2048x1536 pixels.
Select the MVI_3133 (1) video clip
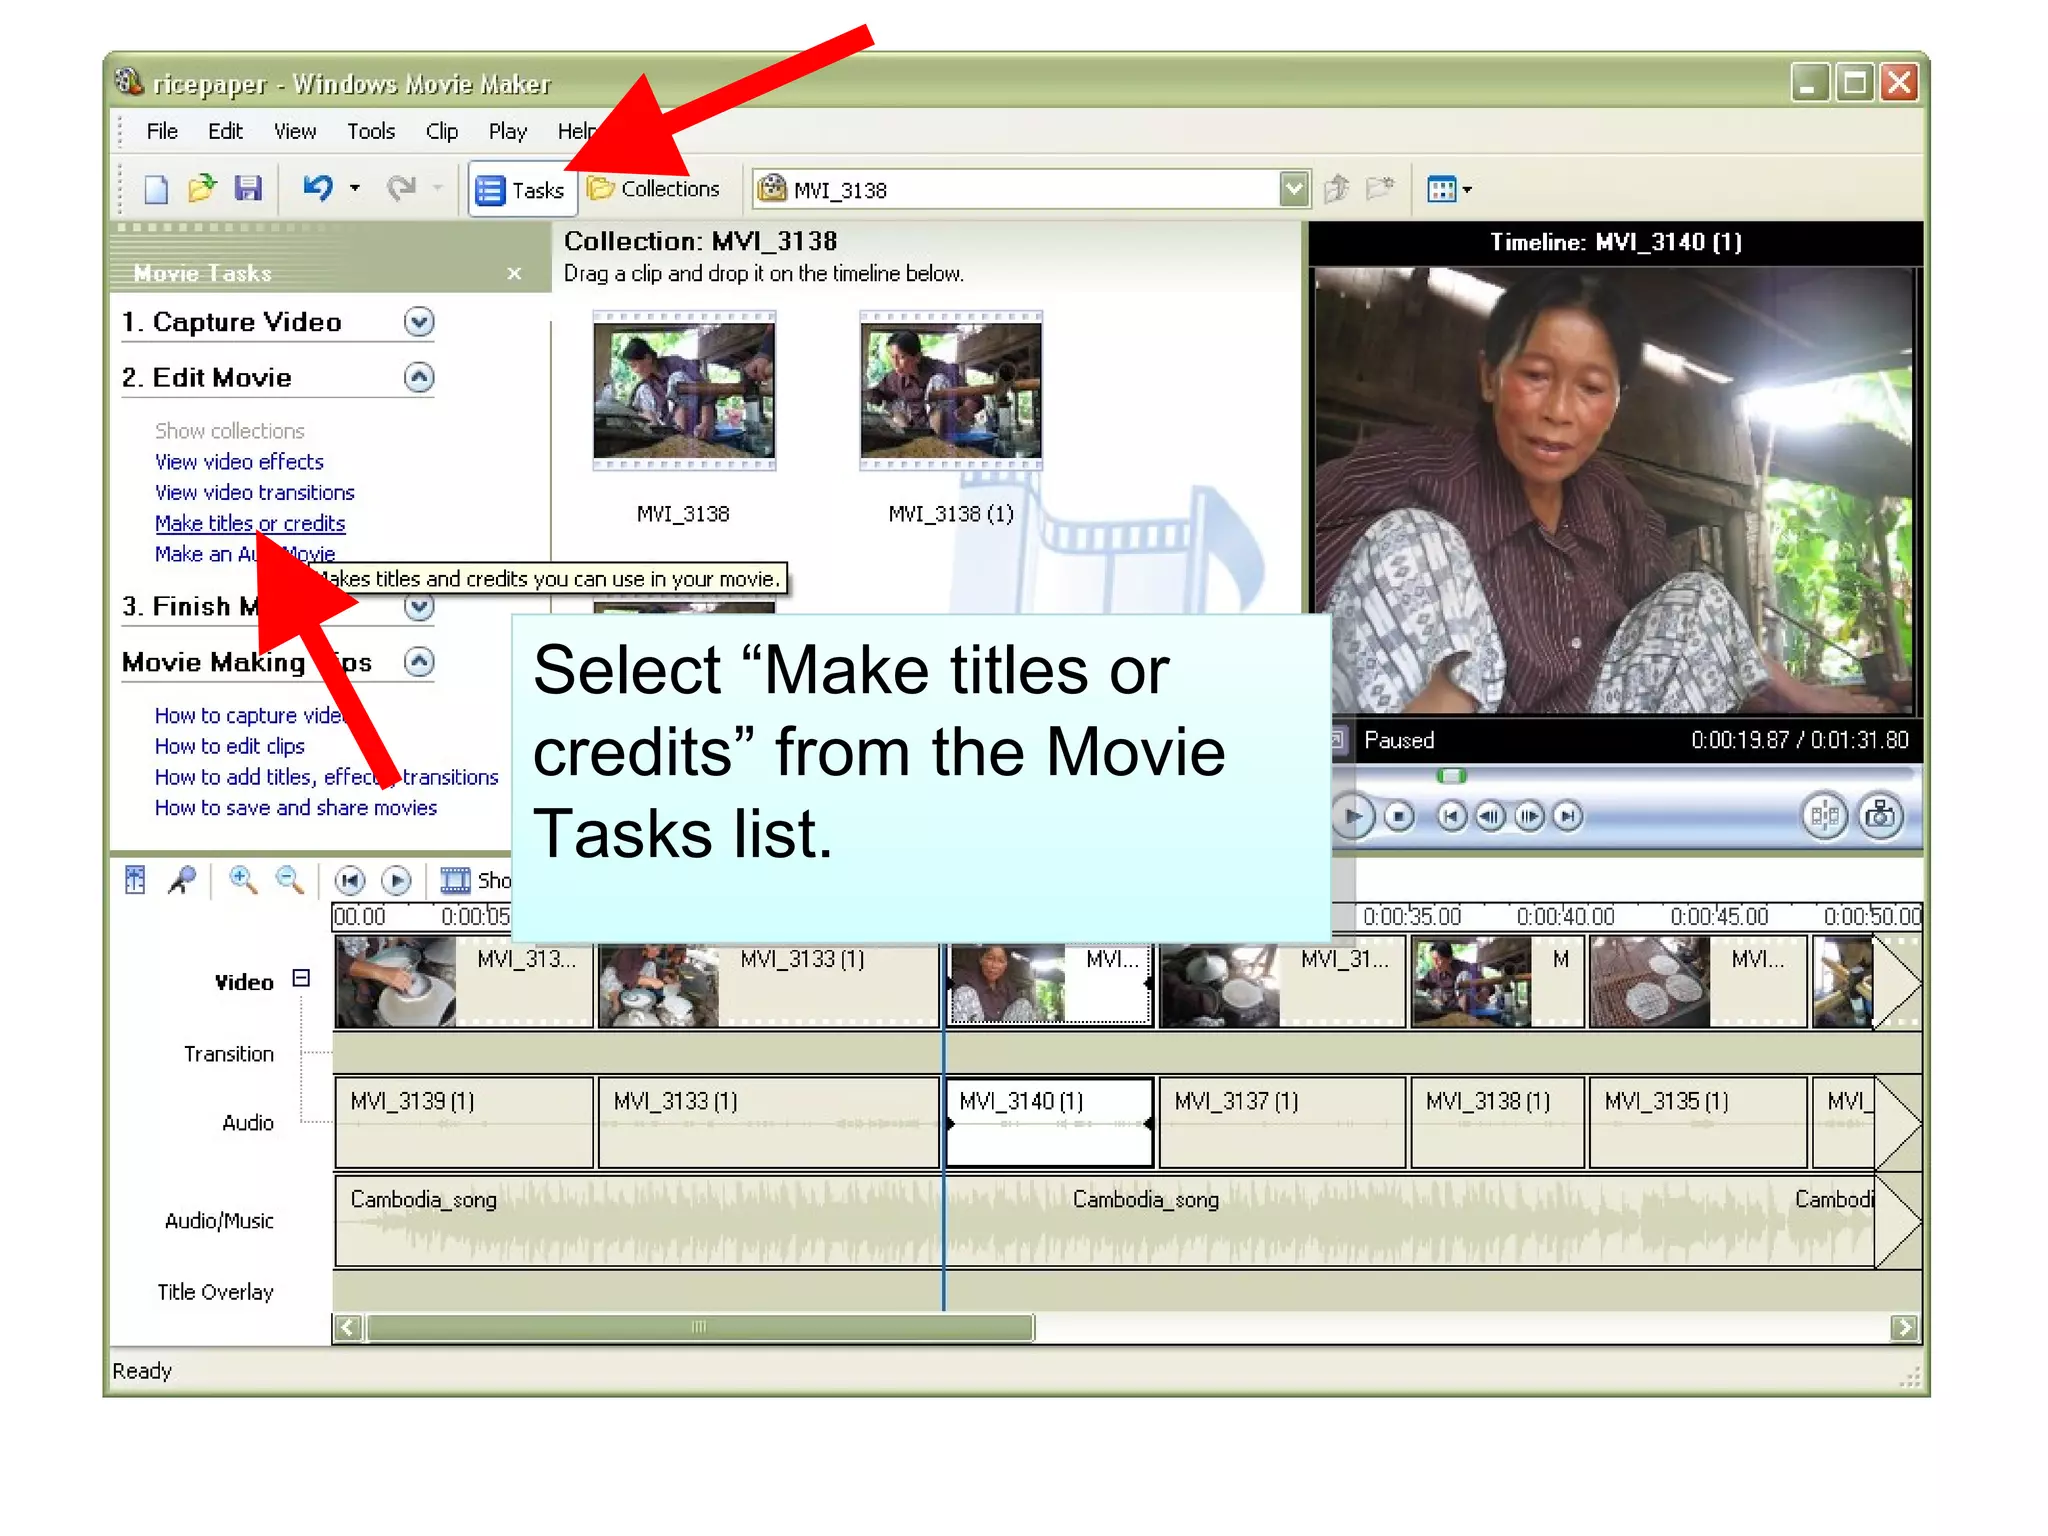point(768,982)
